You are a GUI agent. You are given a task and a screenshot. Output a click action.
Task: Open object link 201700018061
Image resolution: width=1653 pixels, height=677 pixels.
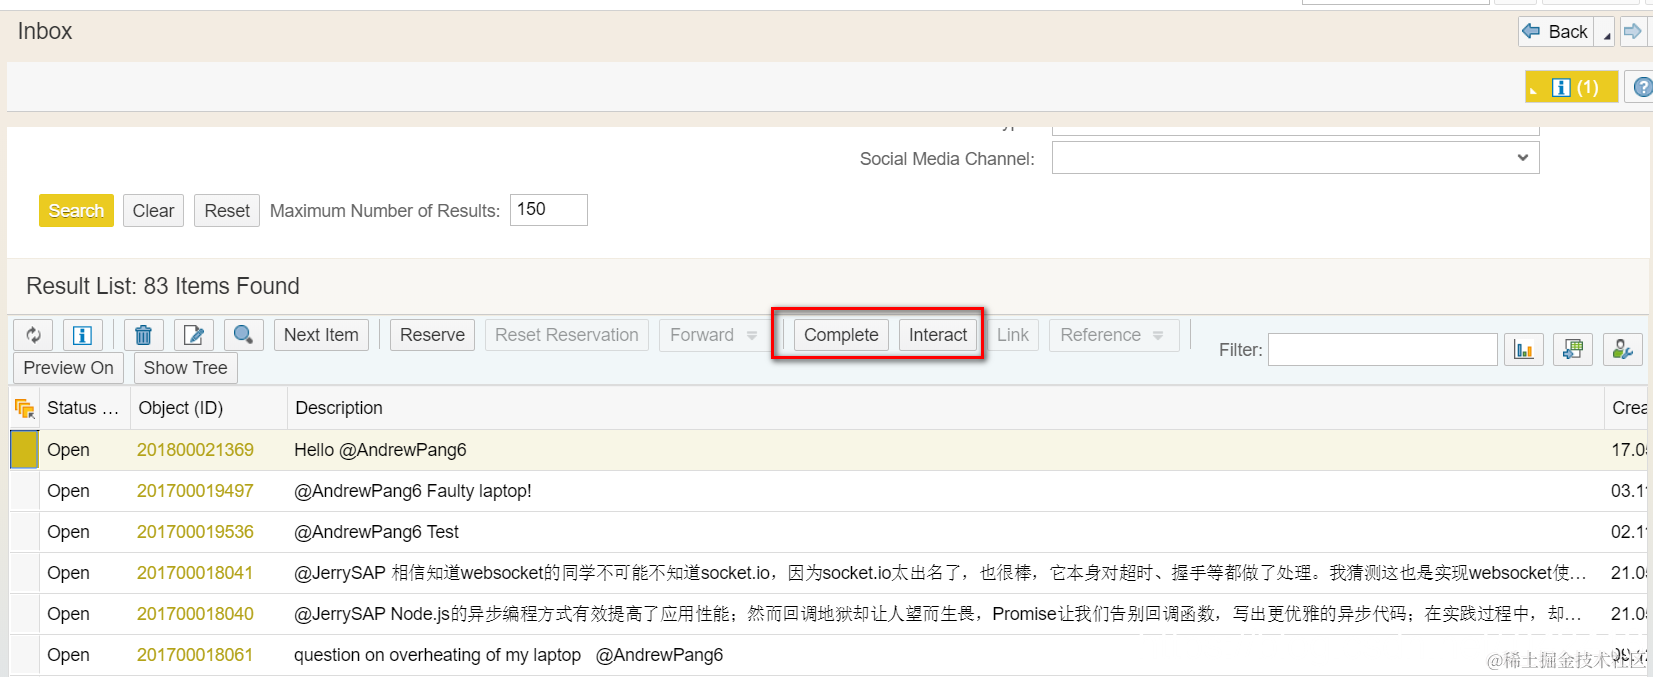pyautogui.click(x=195, y=655)
